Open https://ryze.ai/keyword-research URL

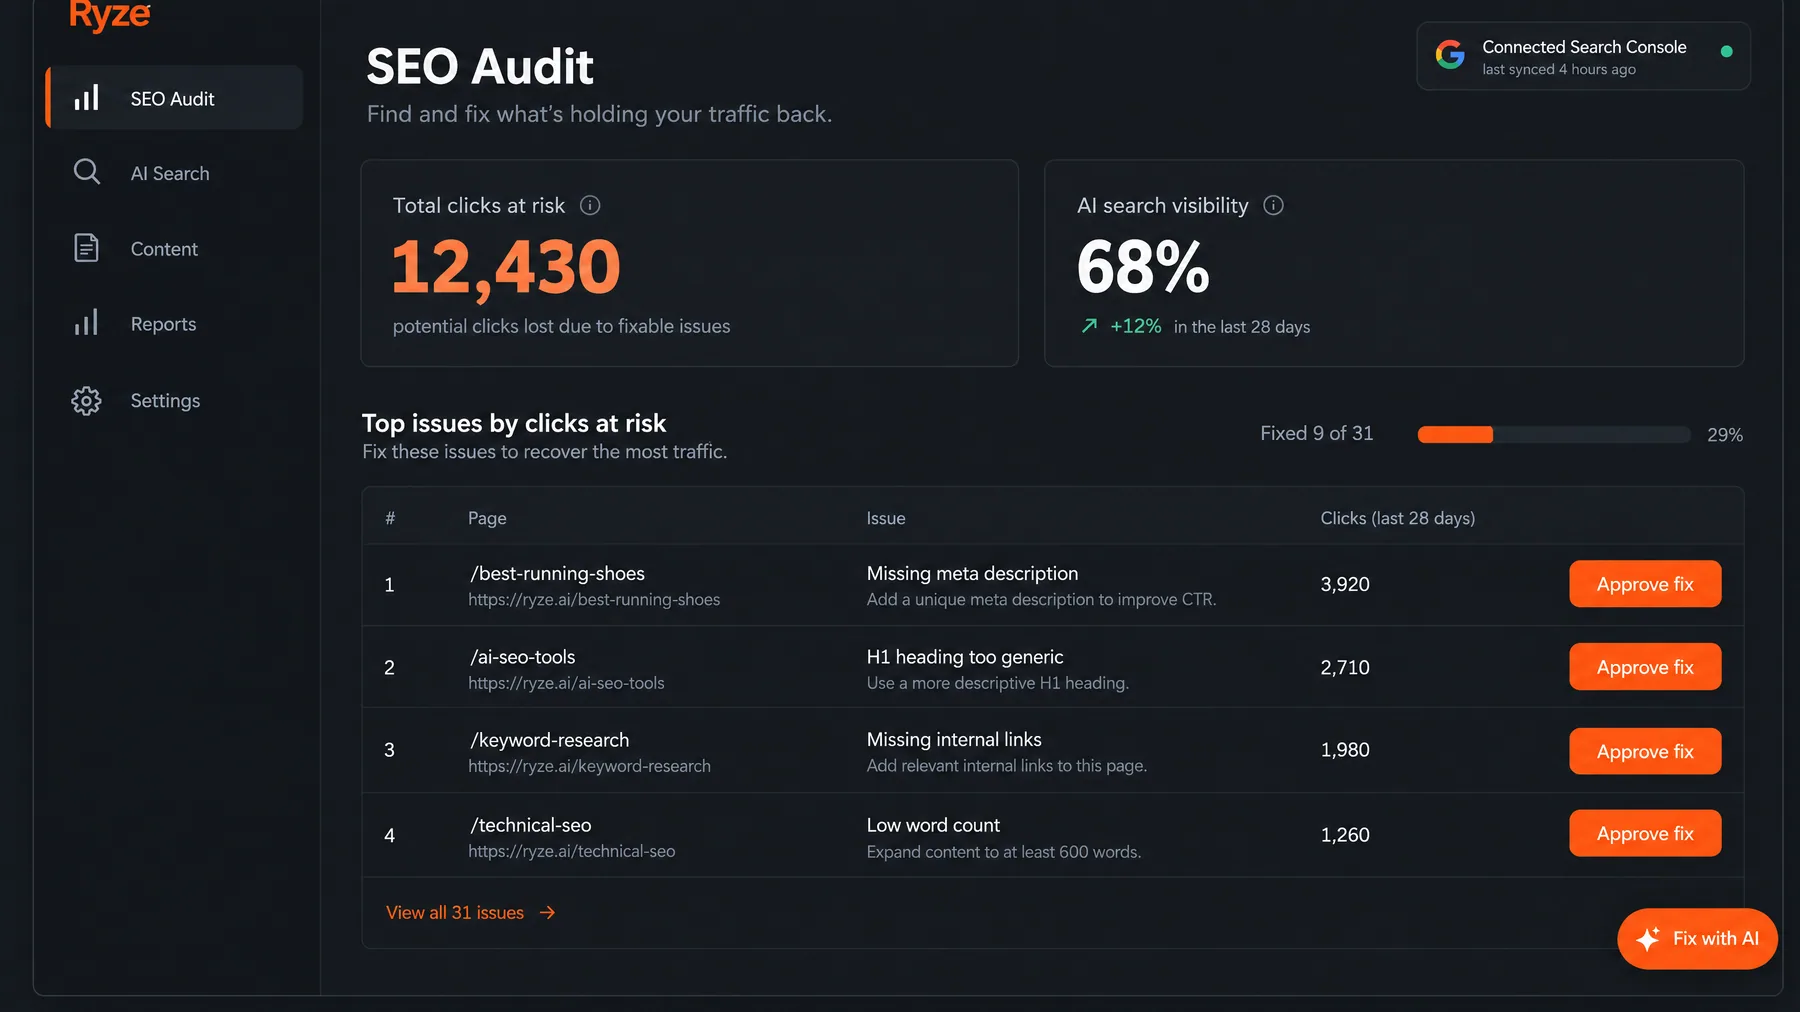[589, 766]
